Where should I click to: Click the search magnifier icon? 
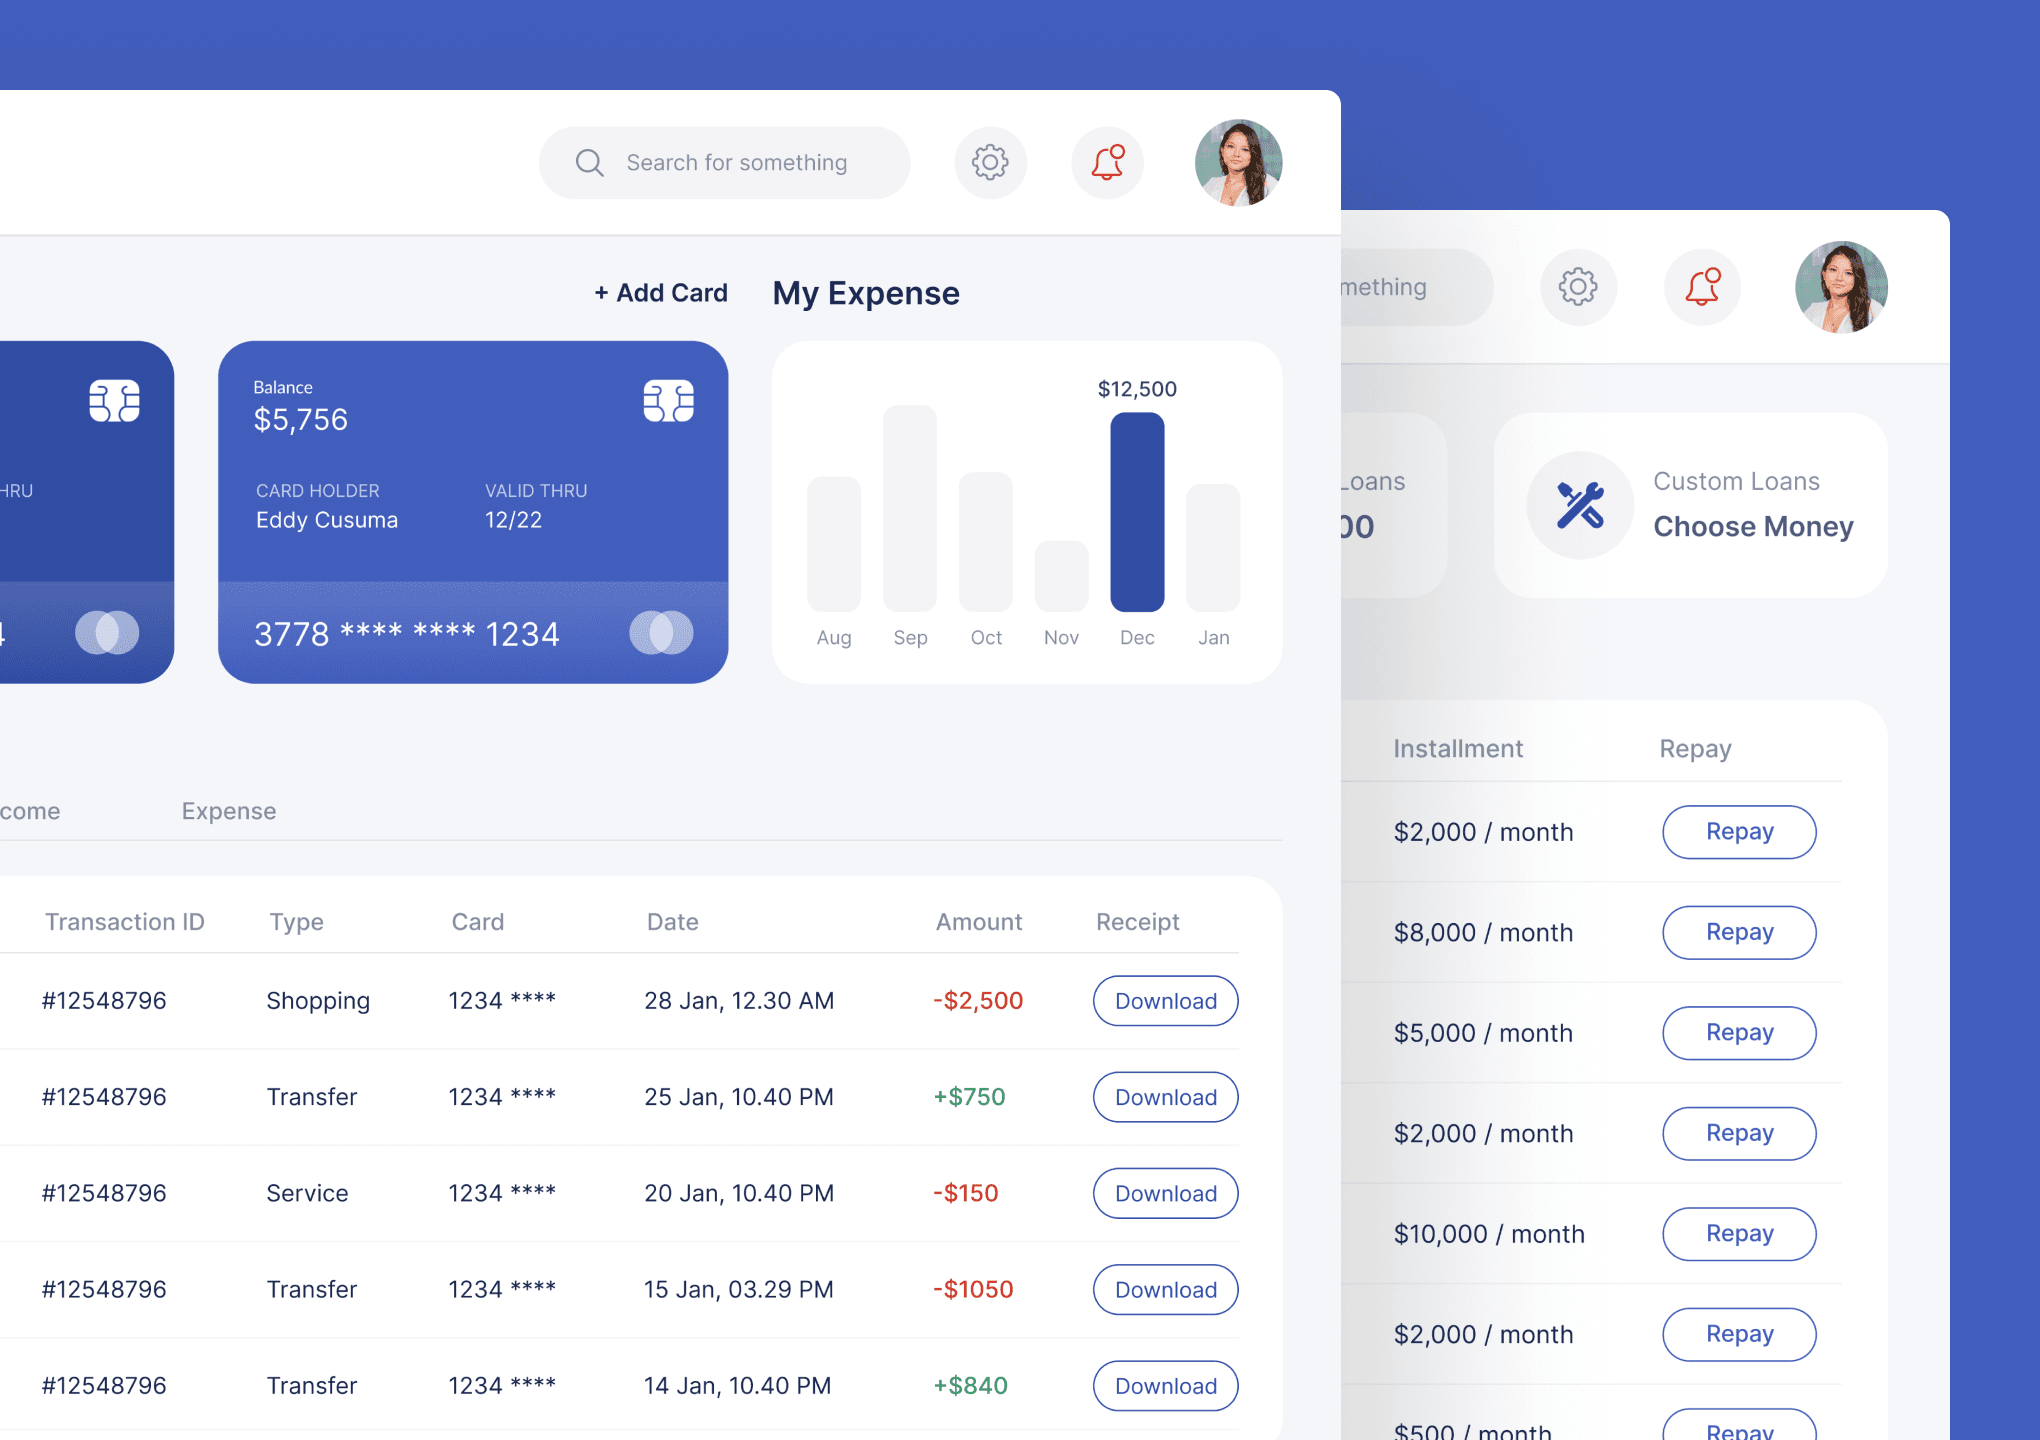tap(589, 162)
